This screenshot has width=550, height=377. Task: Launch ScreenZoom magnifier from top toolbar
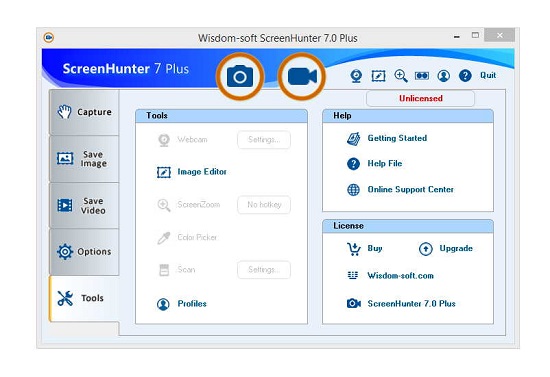pos(401,76)
